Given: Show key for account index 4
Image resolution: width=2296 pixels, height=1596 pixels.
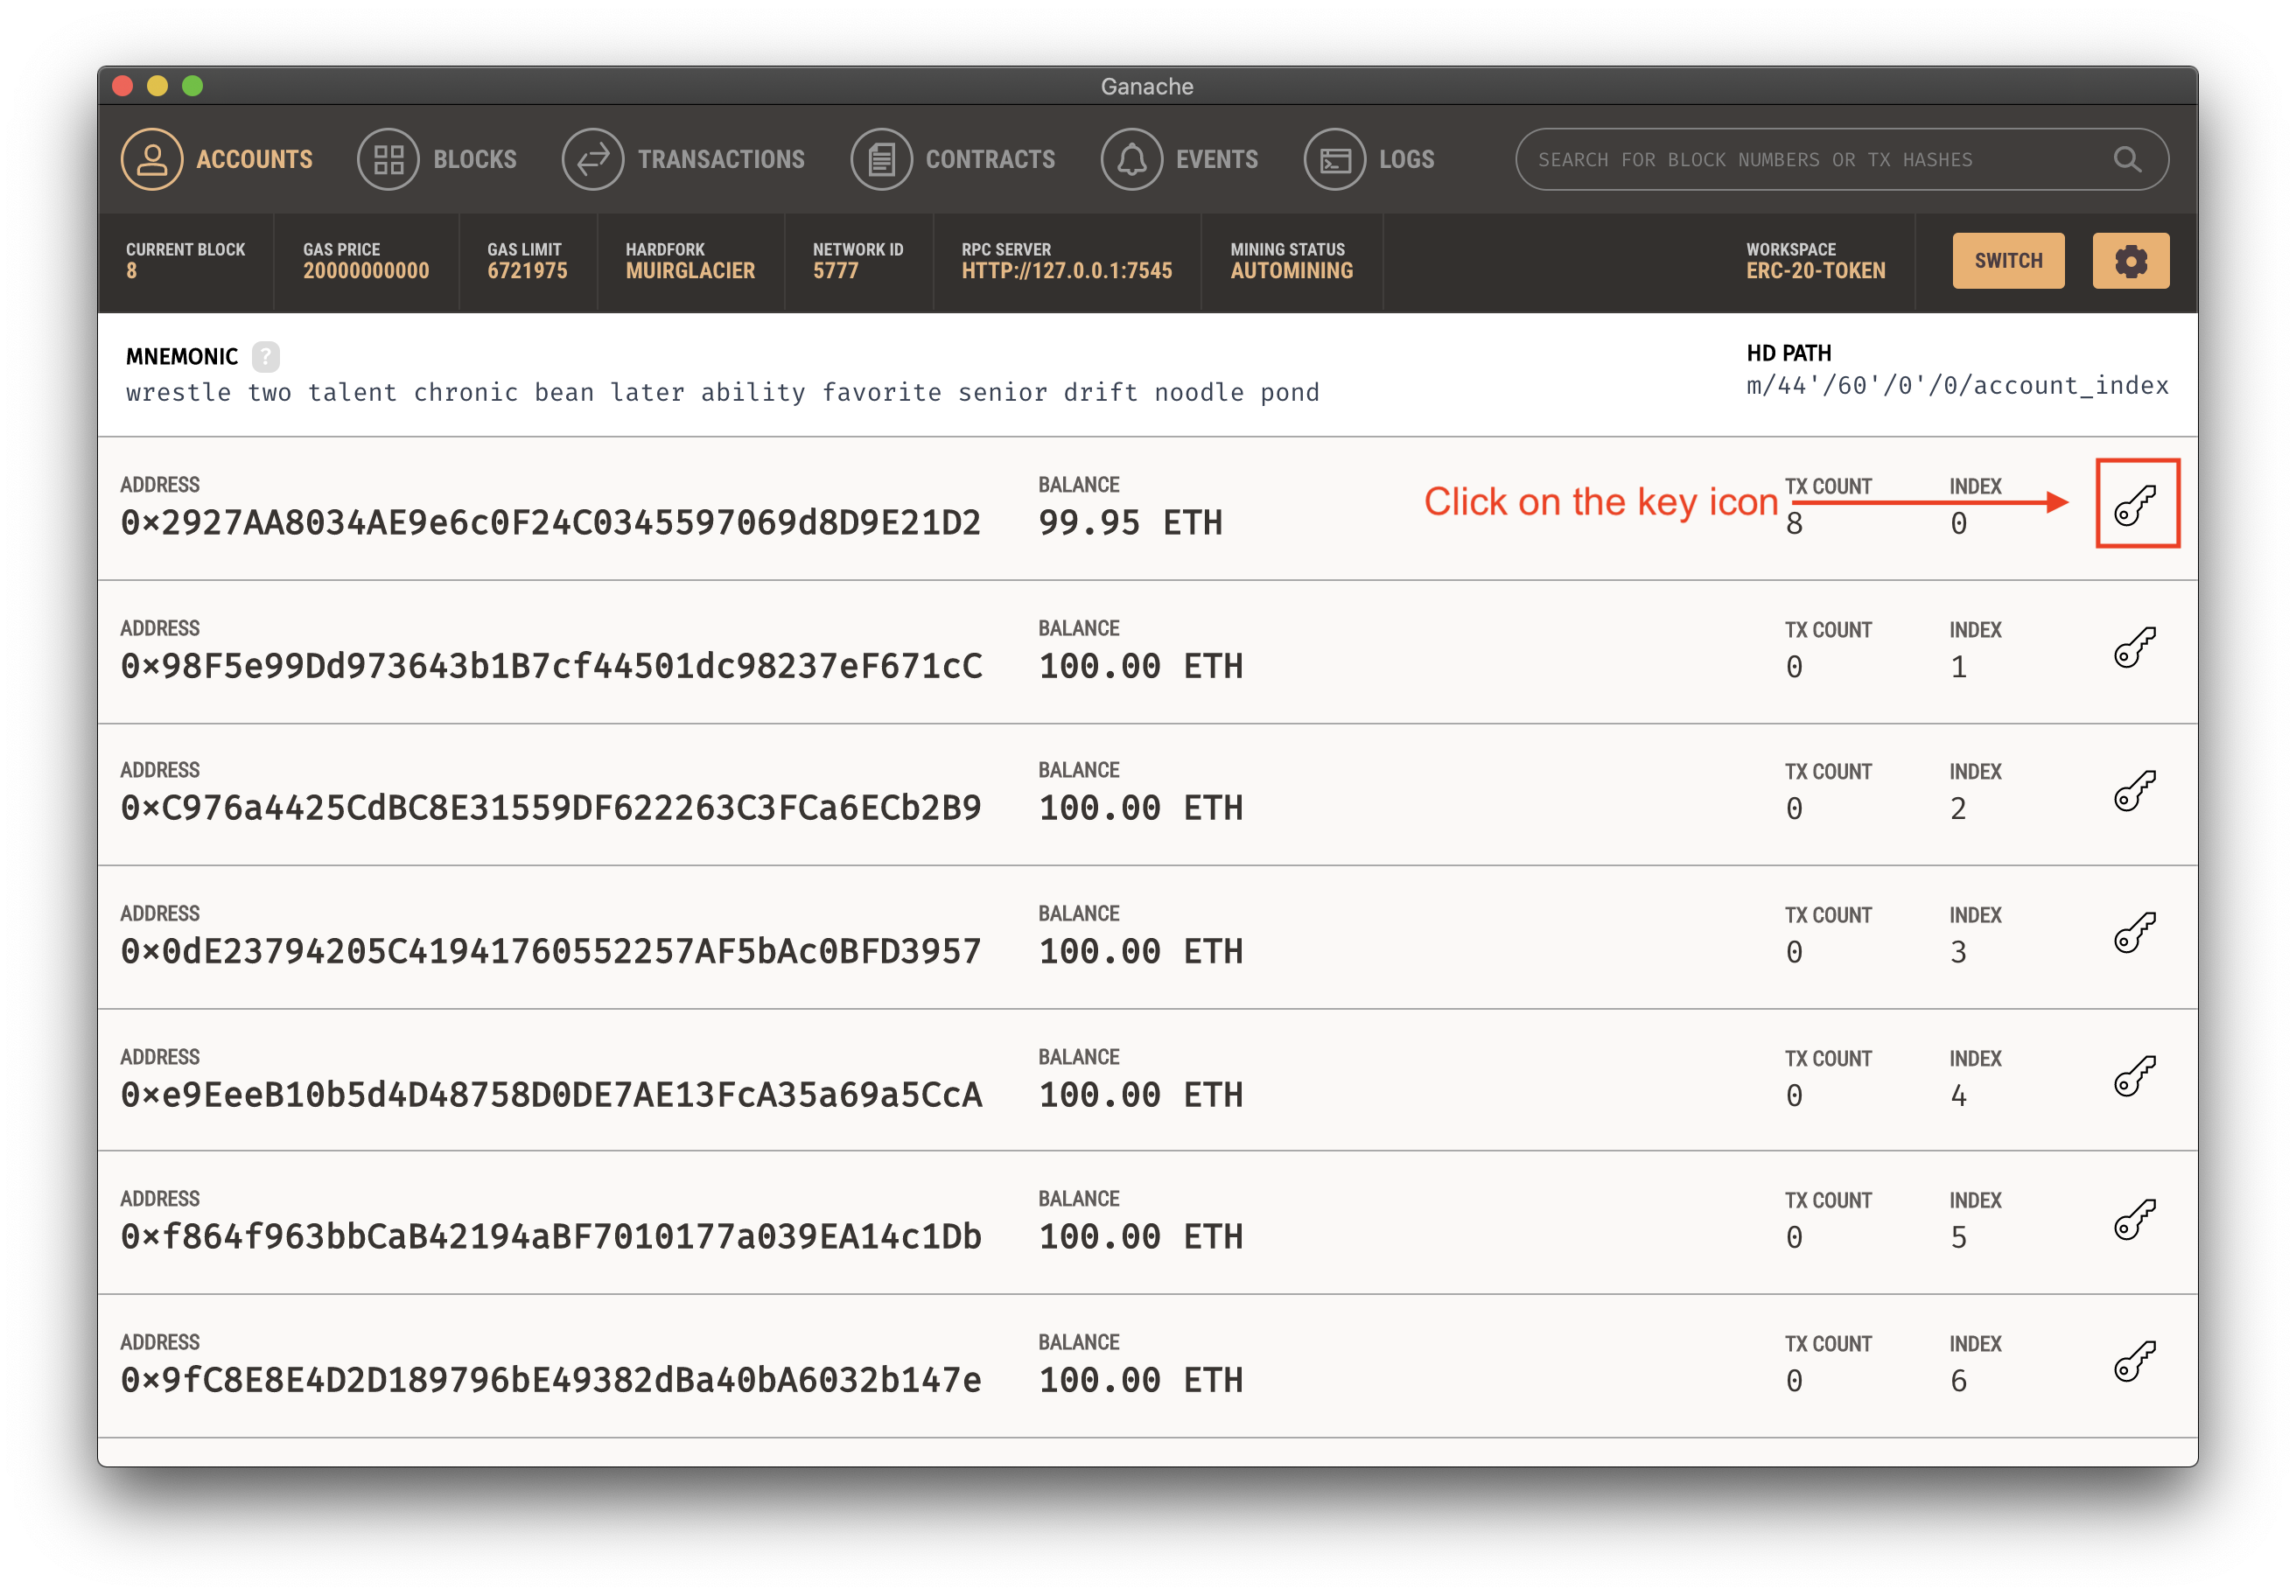Looking at the screenshot, I should click(2135, 1077).
